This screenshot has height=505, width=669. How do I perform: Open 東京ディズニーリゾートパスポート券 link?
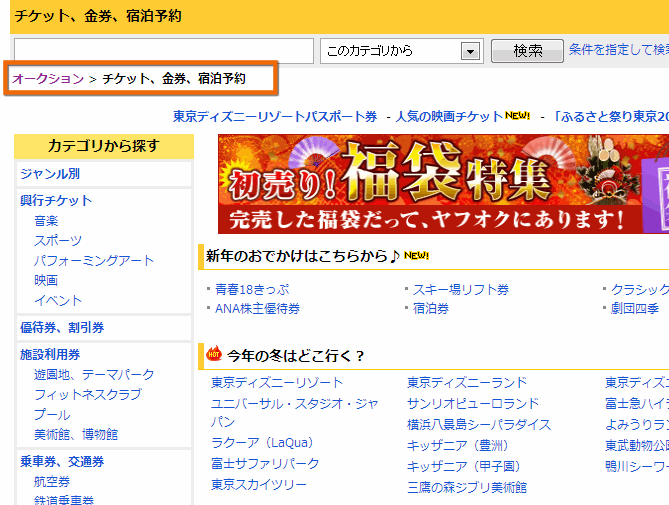(x=280, y=116)
